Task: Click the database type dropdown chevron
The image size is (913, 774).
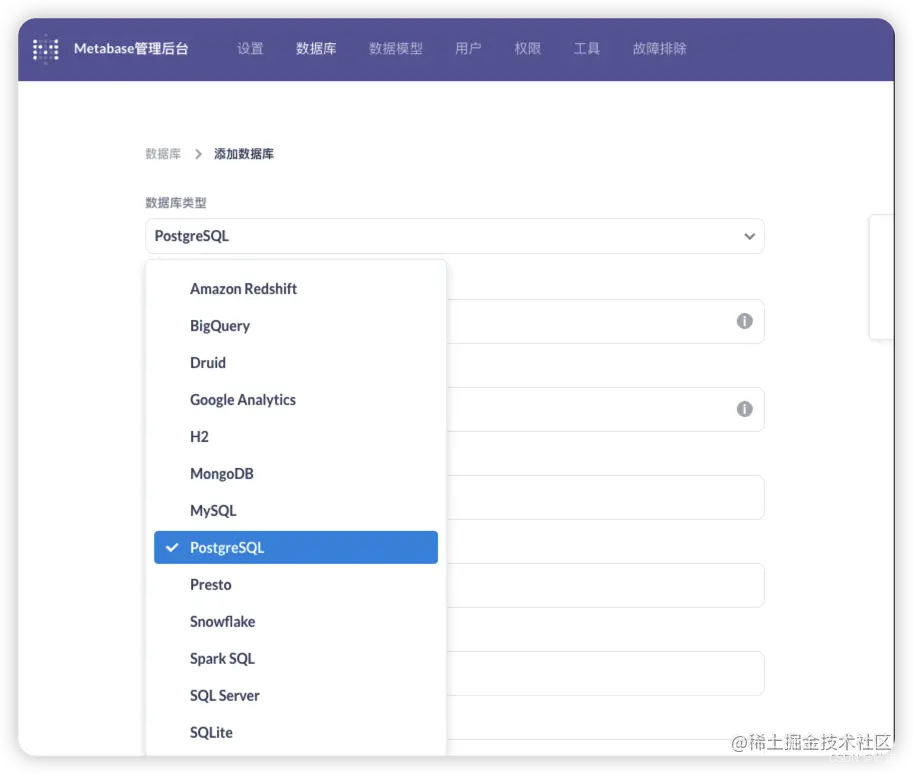Action: 749,236
